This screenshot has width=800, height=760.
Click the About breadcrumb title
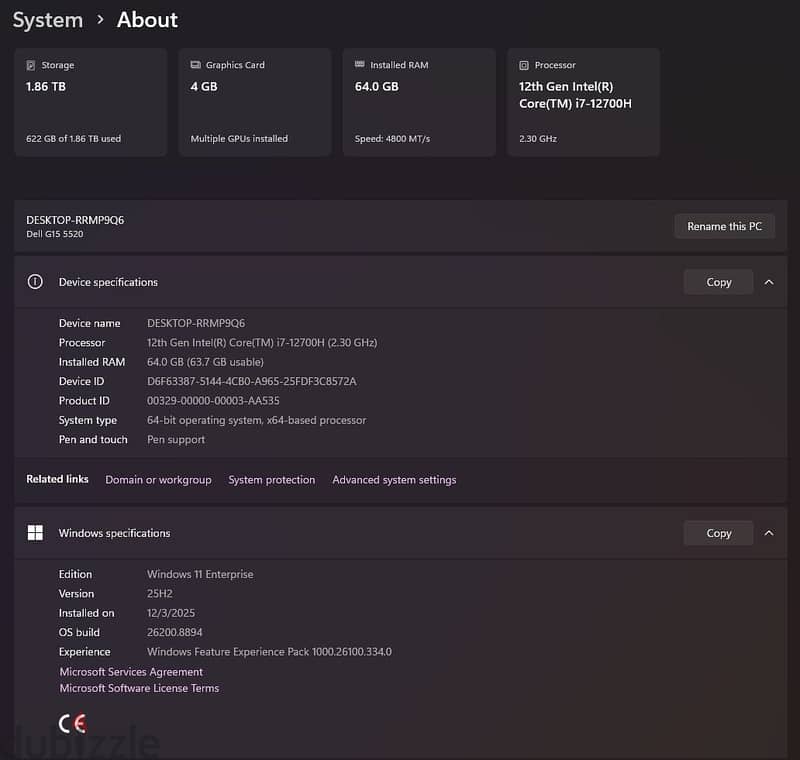147,20
